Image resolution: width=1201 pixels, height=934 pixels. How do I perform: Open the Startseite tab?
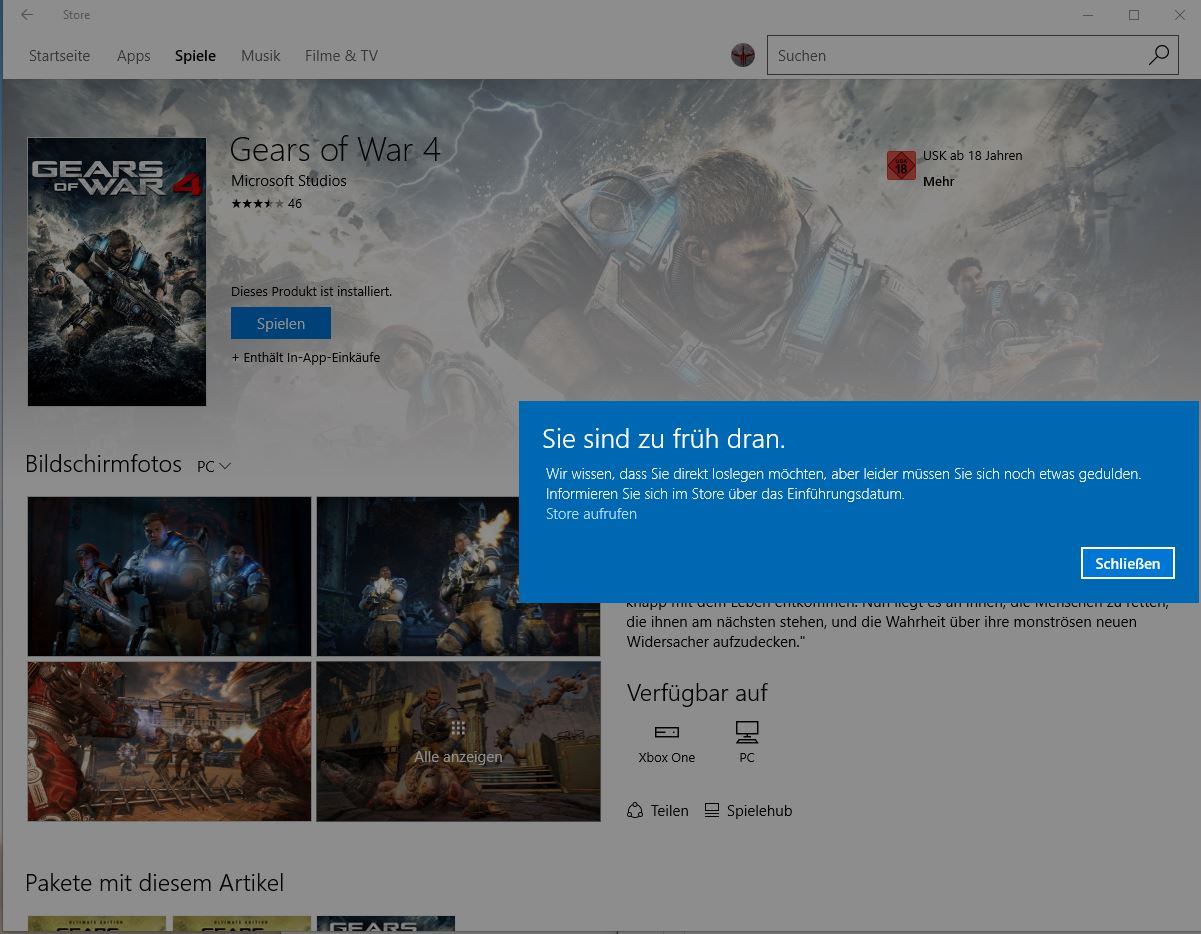[59, 56]
